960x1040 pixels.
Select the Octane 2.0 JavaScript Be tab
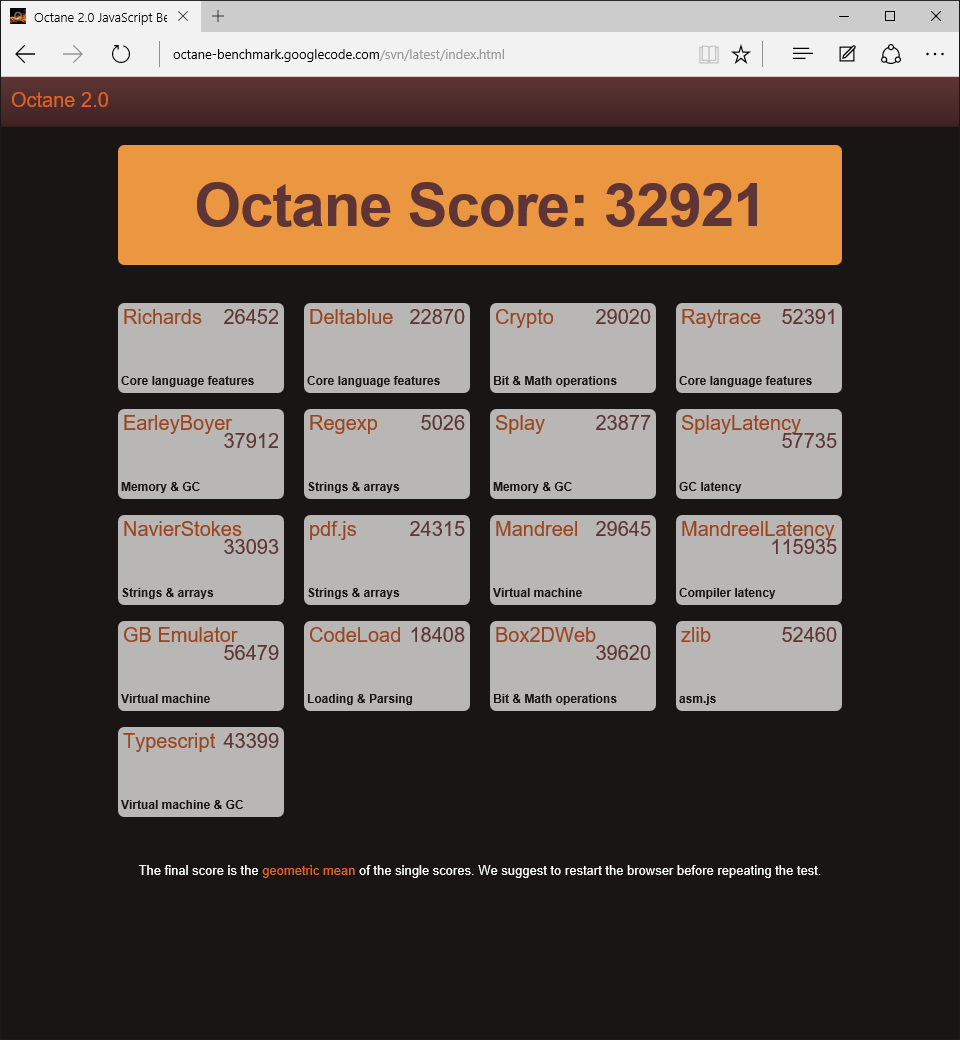coord(100,17)
